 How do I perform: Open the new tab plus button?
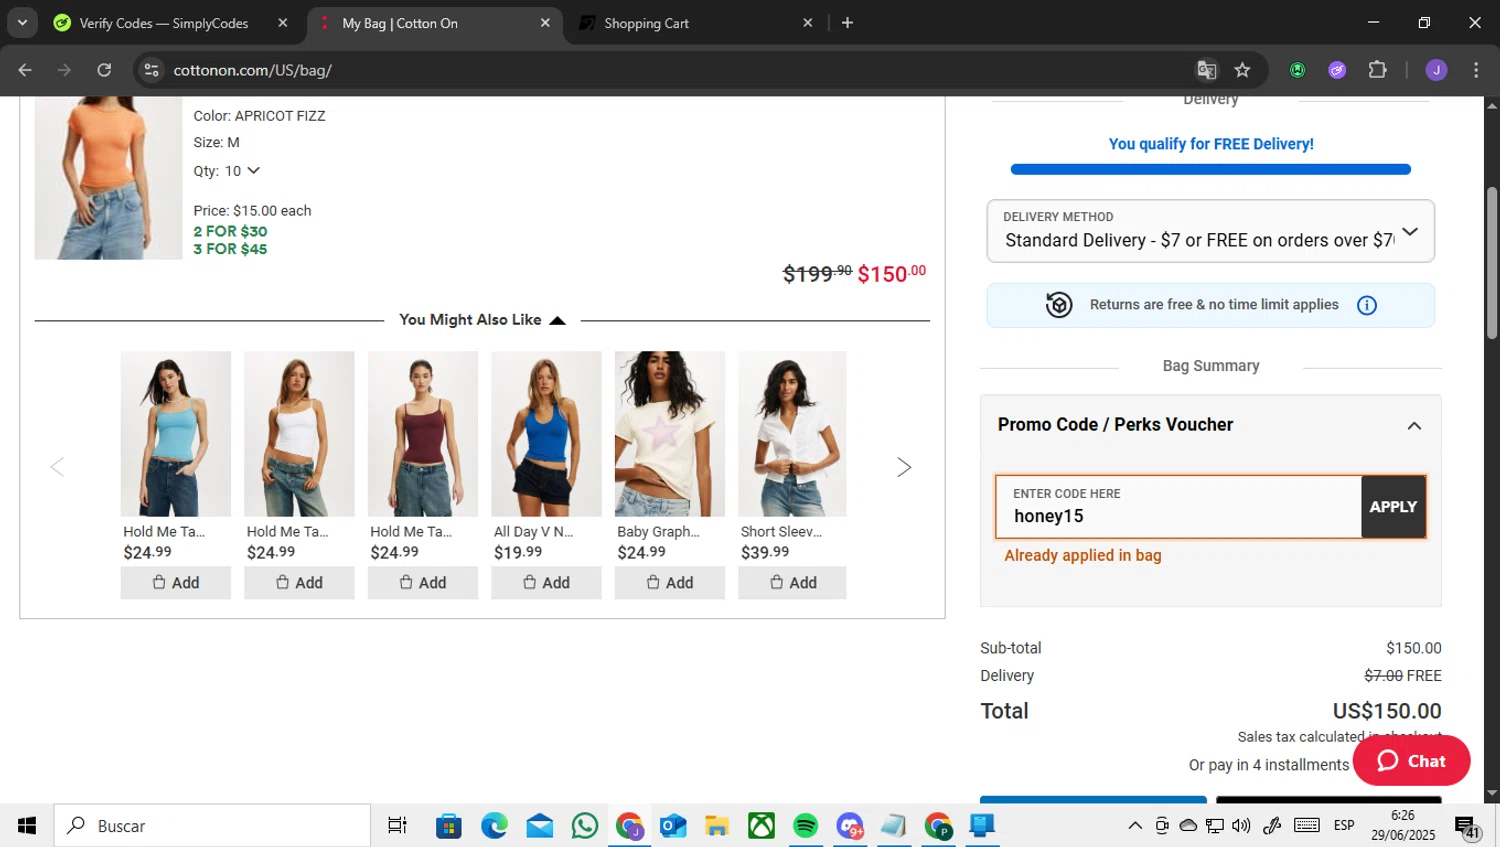click(847, 23)
